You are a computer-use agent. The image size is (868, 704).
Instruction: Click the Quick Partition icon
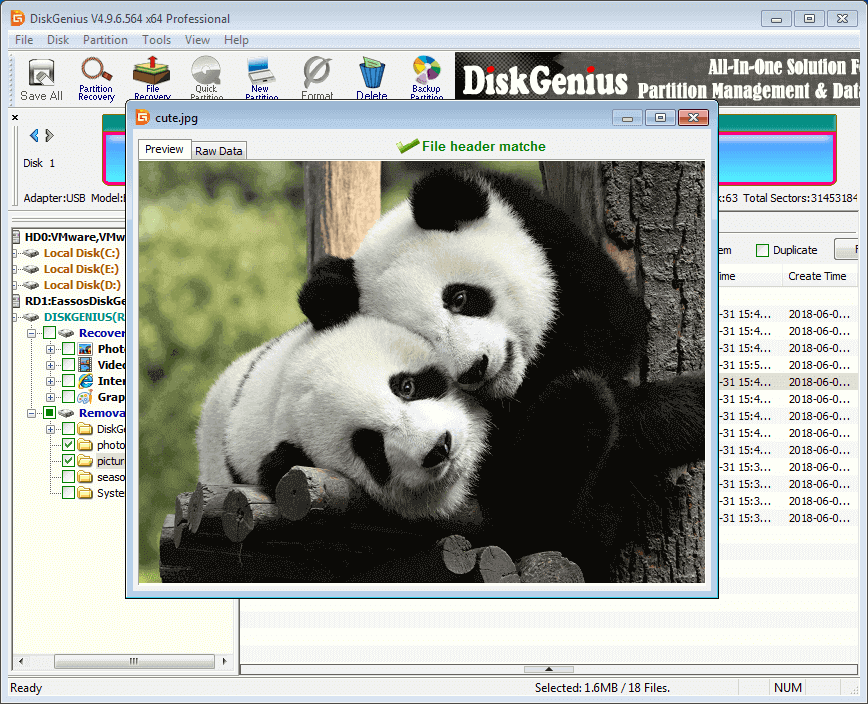pos(206,78)
